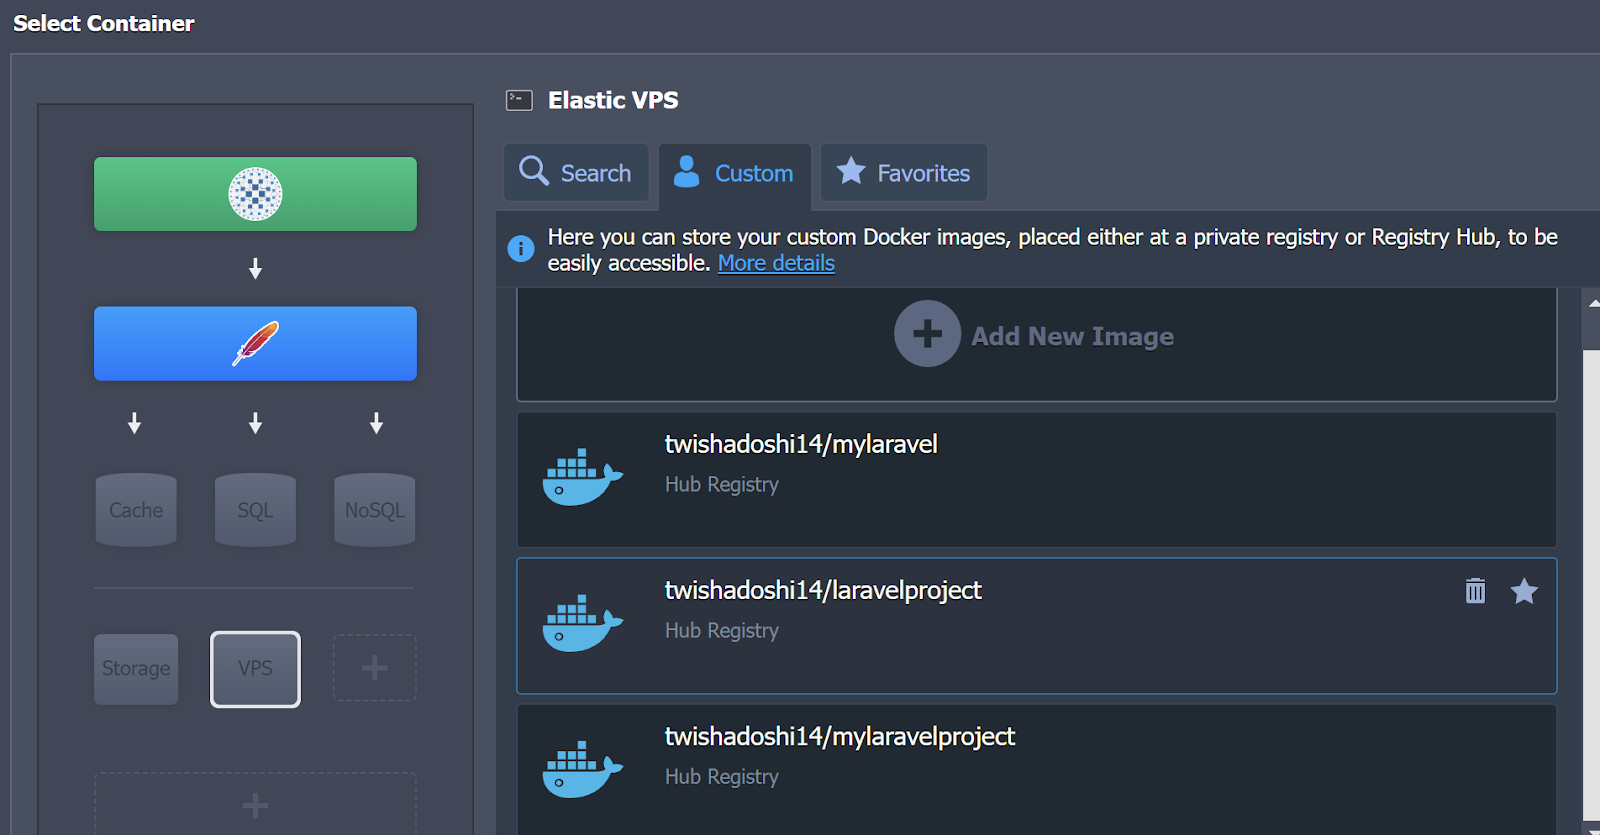This screenshot has height=835, width=1600.
Task: Open the Search tab
Action: point(576,173)
